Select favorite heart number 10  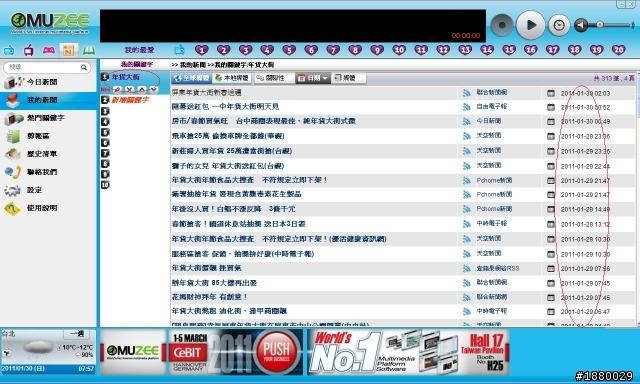pos(399,50)
